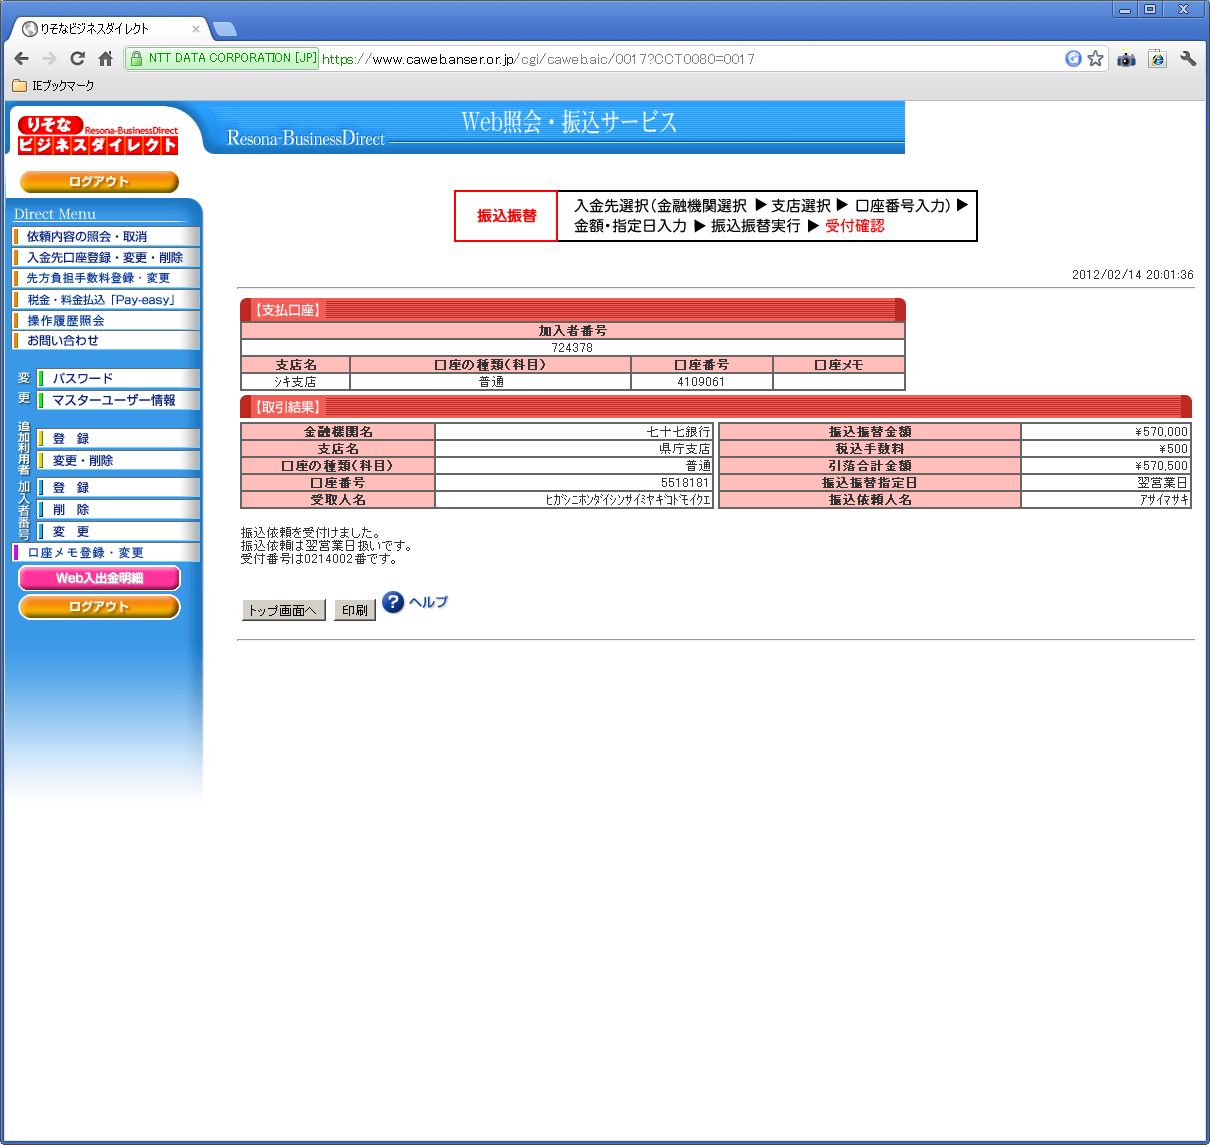Click recipient account number 5518181
Image resolution: width=1210 pixels, height=1145 pixels.
tap(574, 483)
